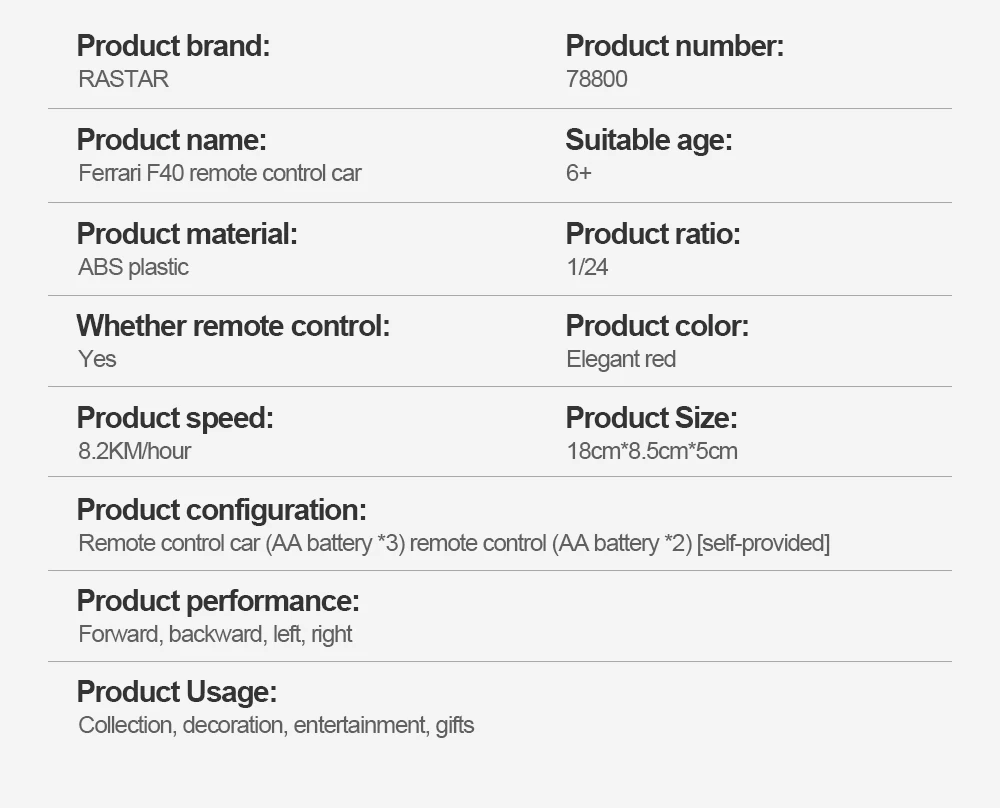Select Forward, backward, left, right text
The height and width of the screenshot is (808, 1000).
[x=216, y=634]
